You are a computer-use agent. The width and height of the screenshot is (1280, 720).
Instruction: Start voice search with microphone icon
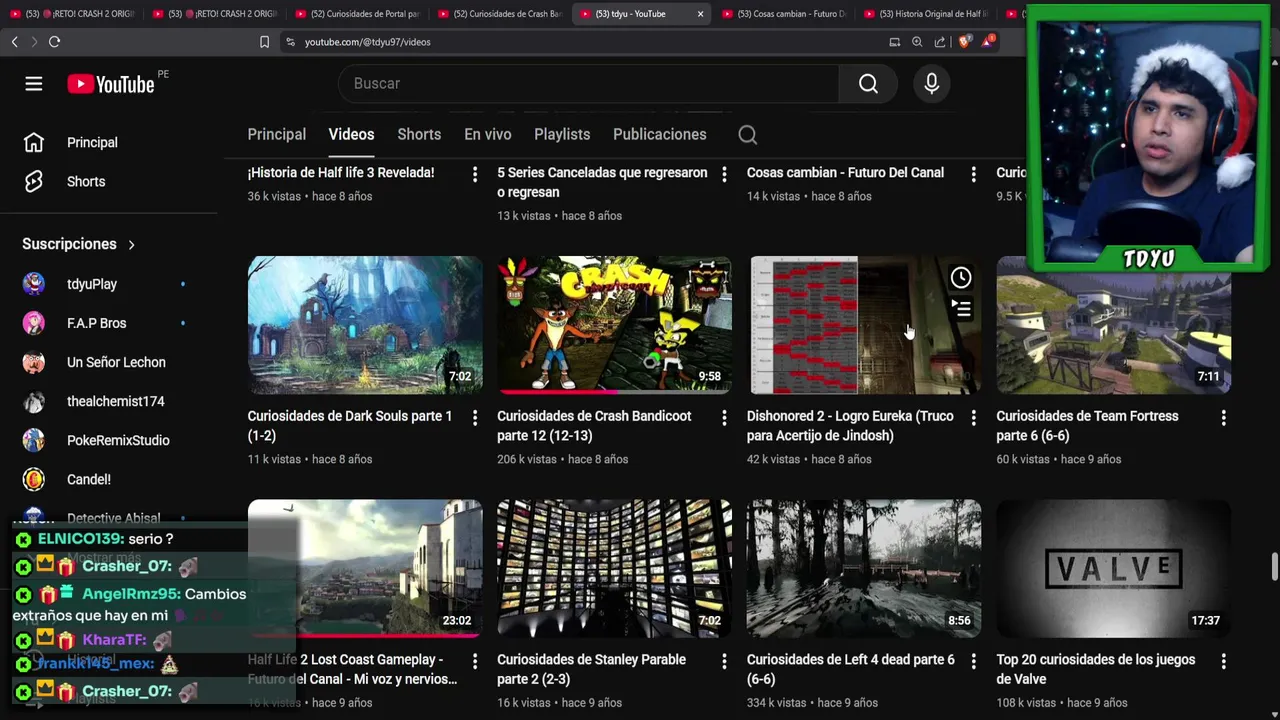[x=931, y=84]
